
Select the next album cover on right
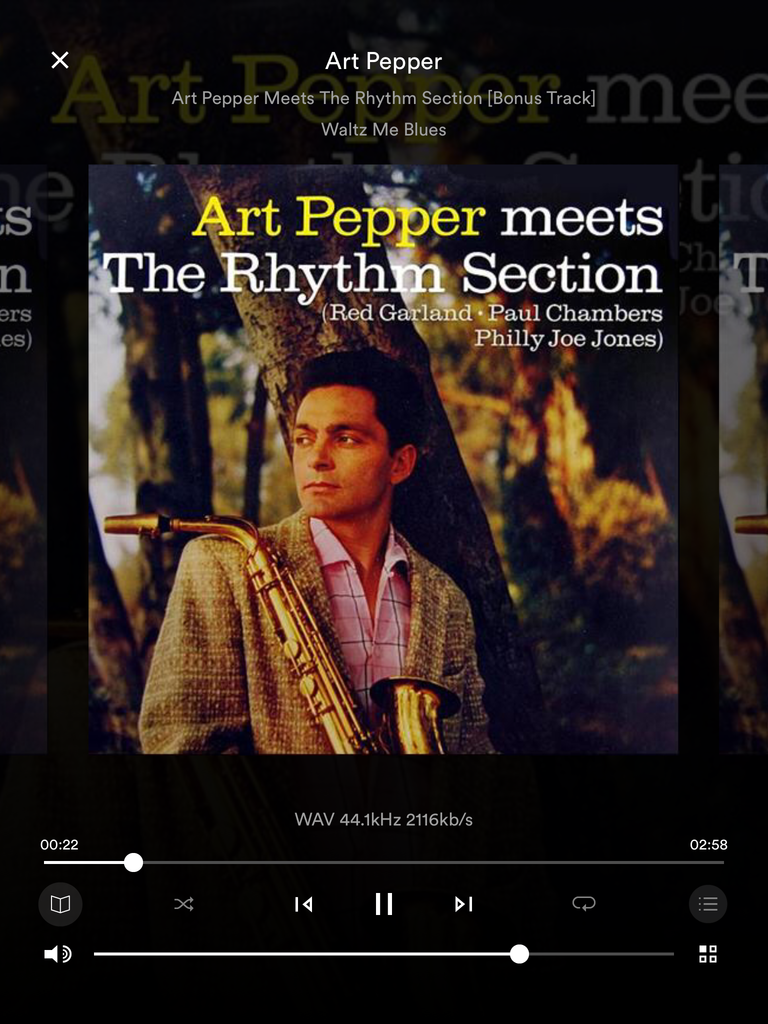pos(744,459)
